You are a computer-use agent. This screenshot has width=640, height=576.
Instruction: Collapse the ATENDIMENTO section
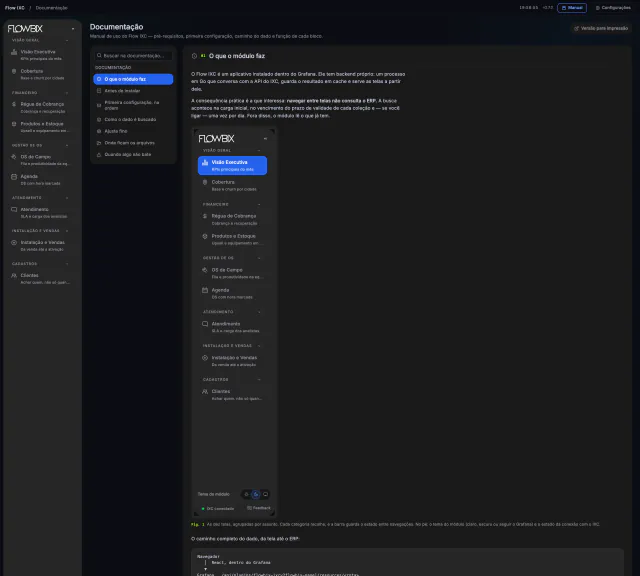67,198
